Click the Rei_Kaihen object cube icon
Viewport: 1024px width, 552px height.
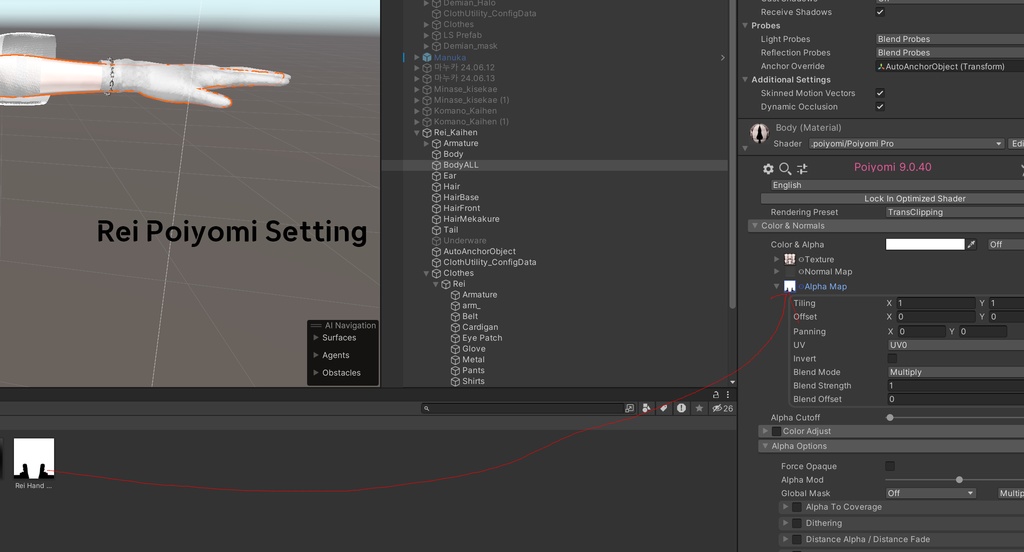tap(427, 133)
